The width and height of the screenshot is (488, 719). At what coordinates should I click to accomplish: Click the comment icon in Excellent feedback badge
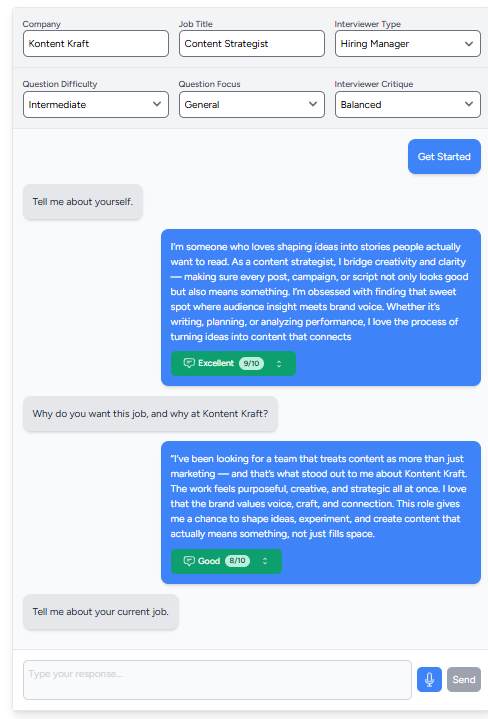pos(189,363)
